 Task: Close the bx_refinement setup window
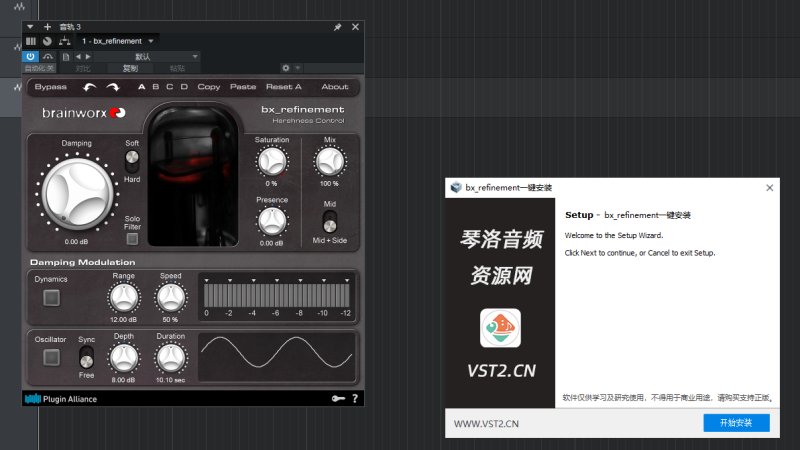coord(769,188)
